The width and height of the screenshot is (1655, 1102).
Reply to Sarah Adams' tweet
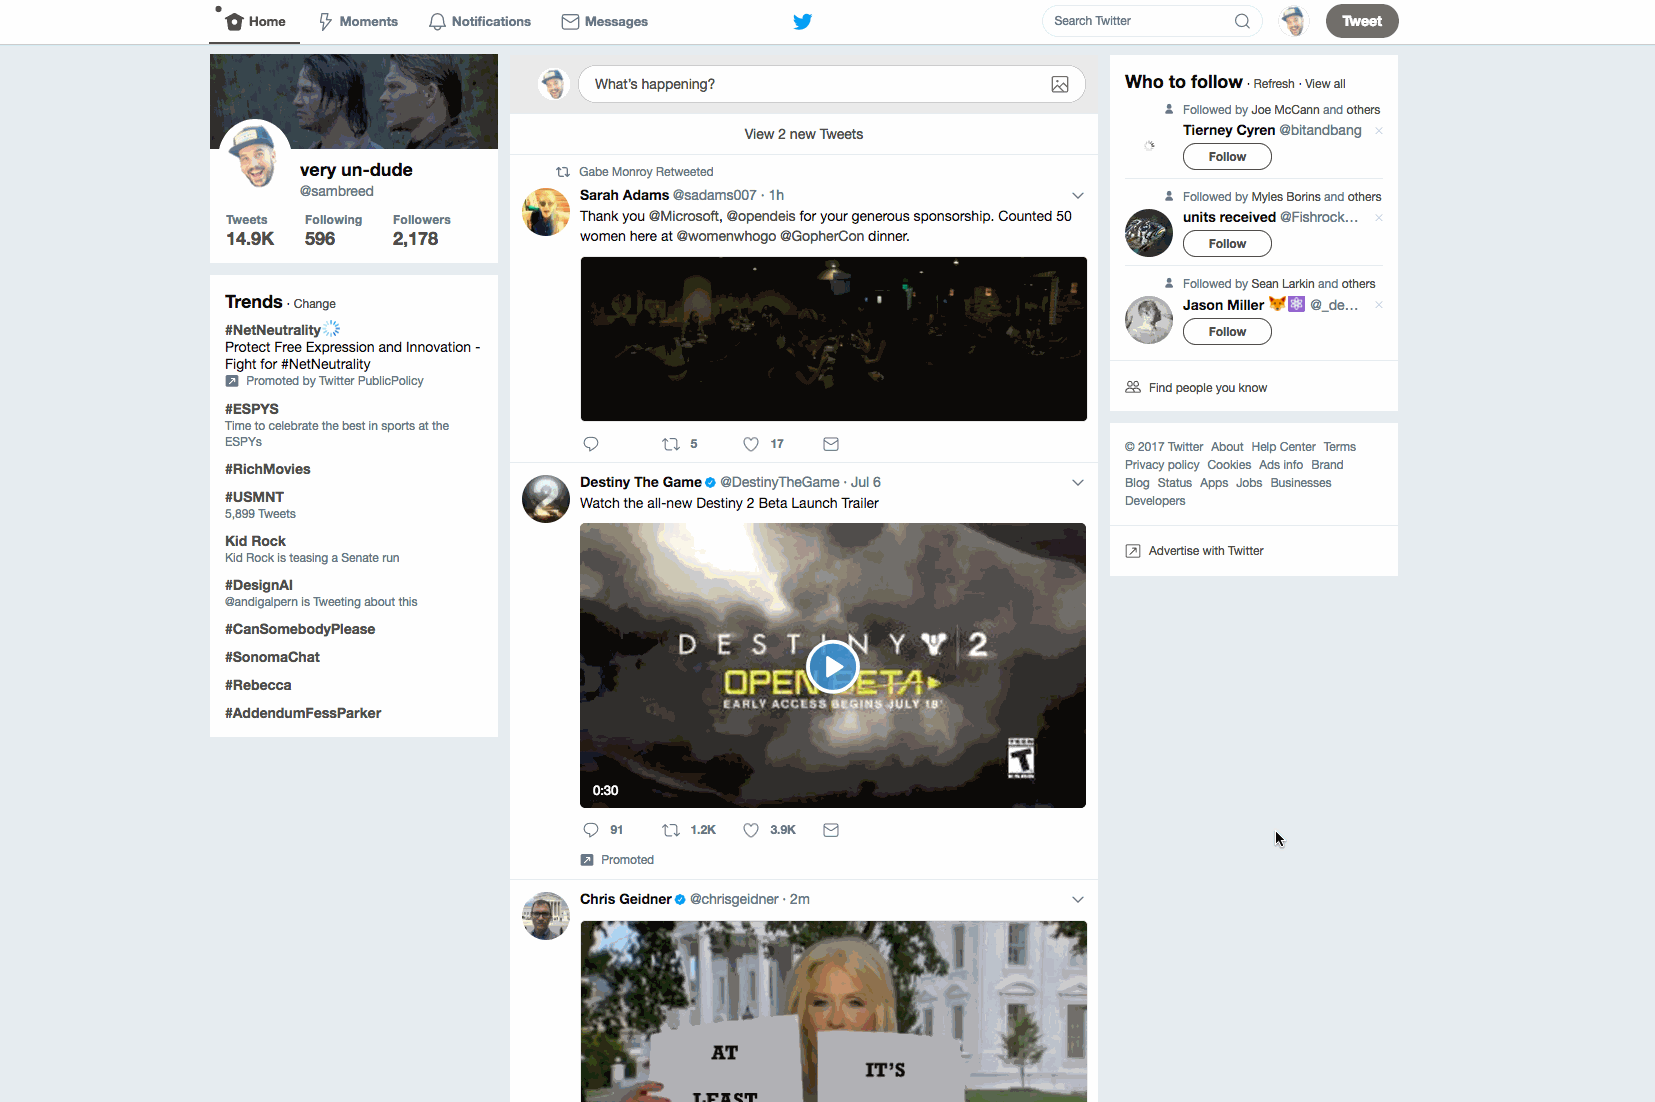click(x=591, y=444)
